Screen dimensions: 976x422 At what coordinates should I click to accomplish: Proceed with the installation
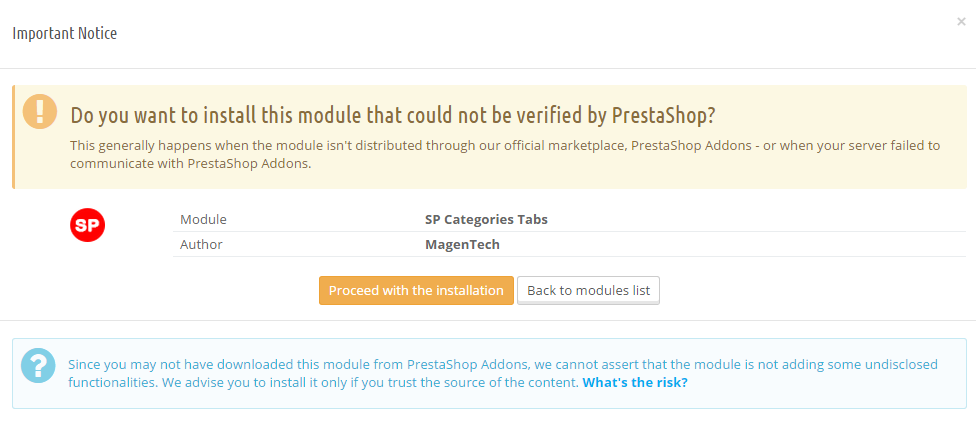416,291
